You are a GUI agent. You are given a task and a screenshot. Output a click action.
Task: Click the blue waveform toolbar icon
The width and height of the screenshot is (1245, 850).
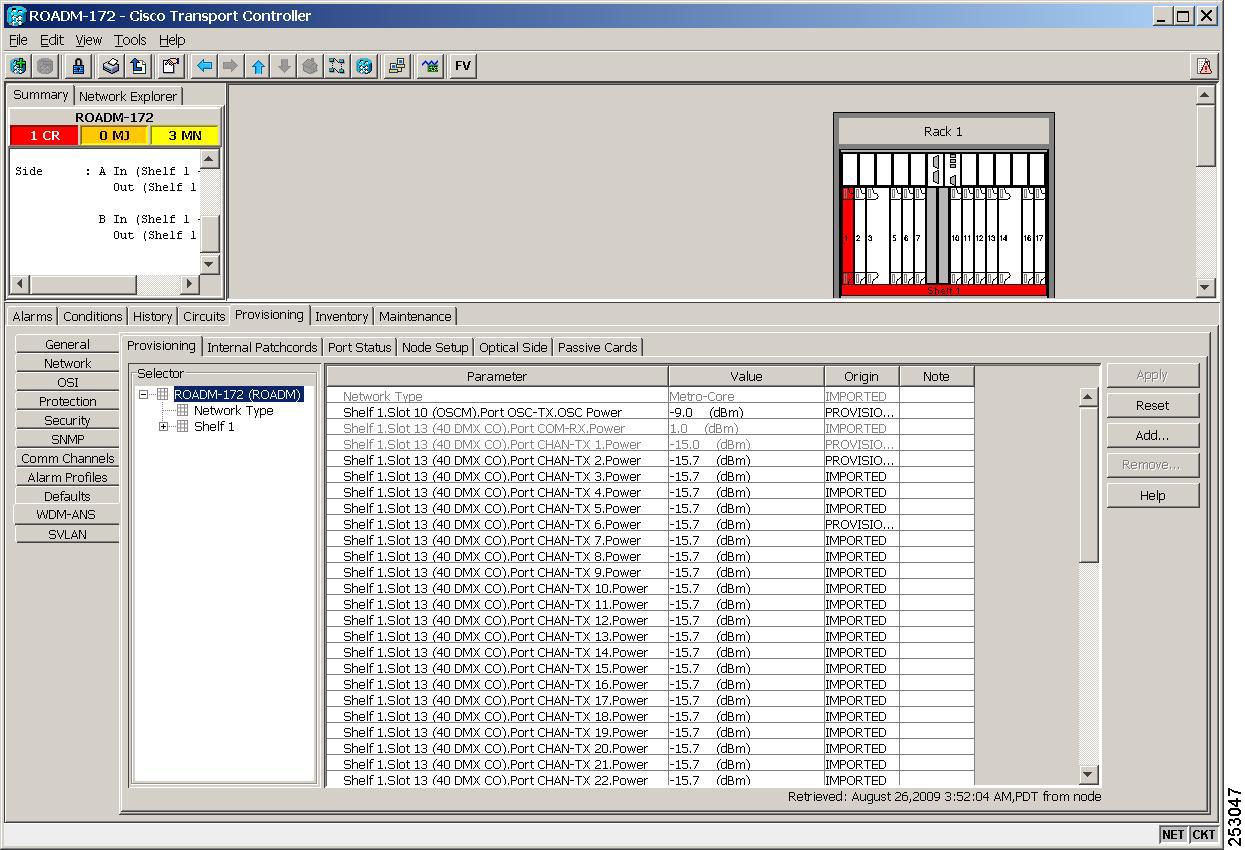(430, 66)
